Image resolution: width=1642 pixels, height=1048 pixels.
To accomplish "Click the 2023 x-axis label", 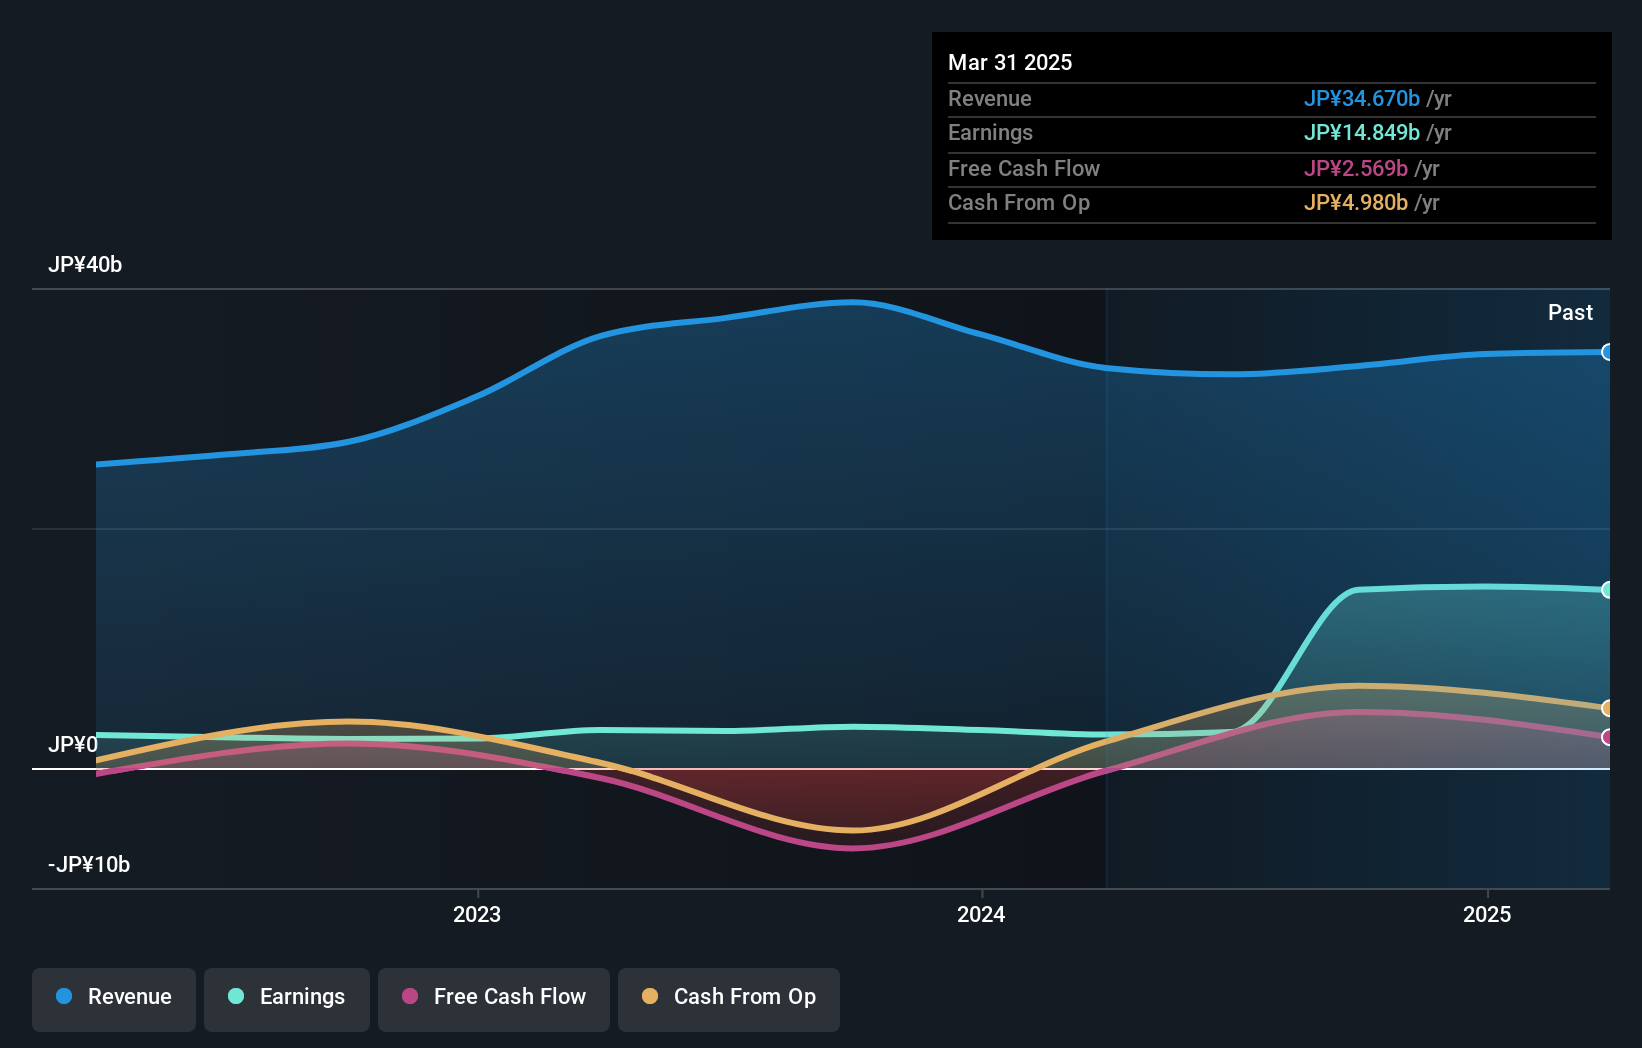I will point(477,915).
